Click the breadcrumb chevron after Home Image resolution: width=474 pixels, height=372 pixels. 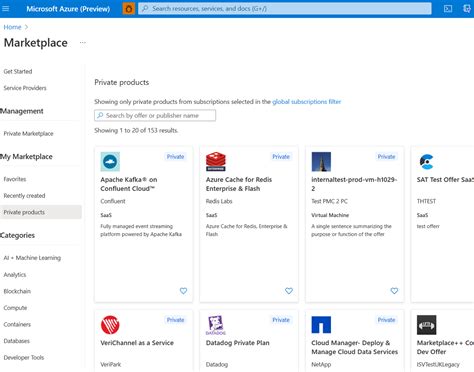[26, 27]
